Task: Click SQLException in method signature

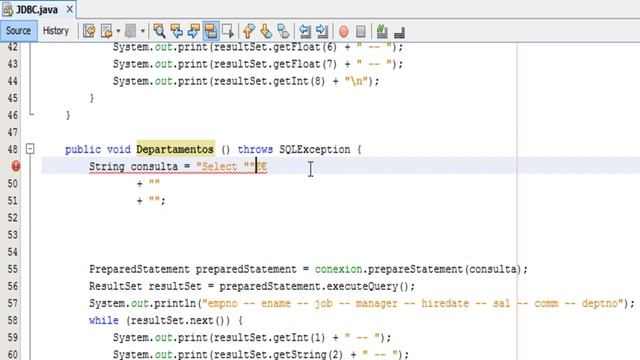Action: (x=315, y=149)
